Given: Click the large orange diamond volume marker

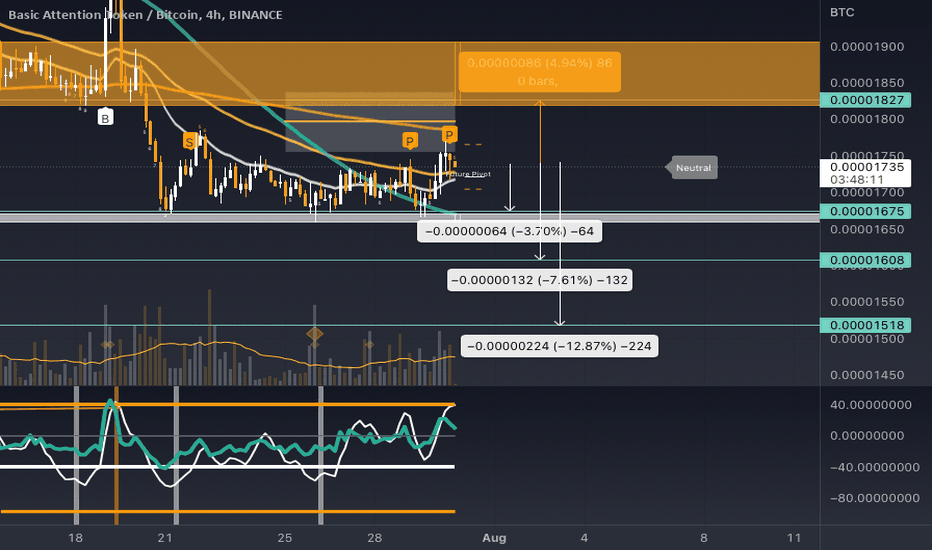Looking at the screenshot, I should point(314,334).
